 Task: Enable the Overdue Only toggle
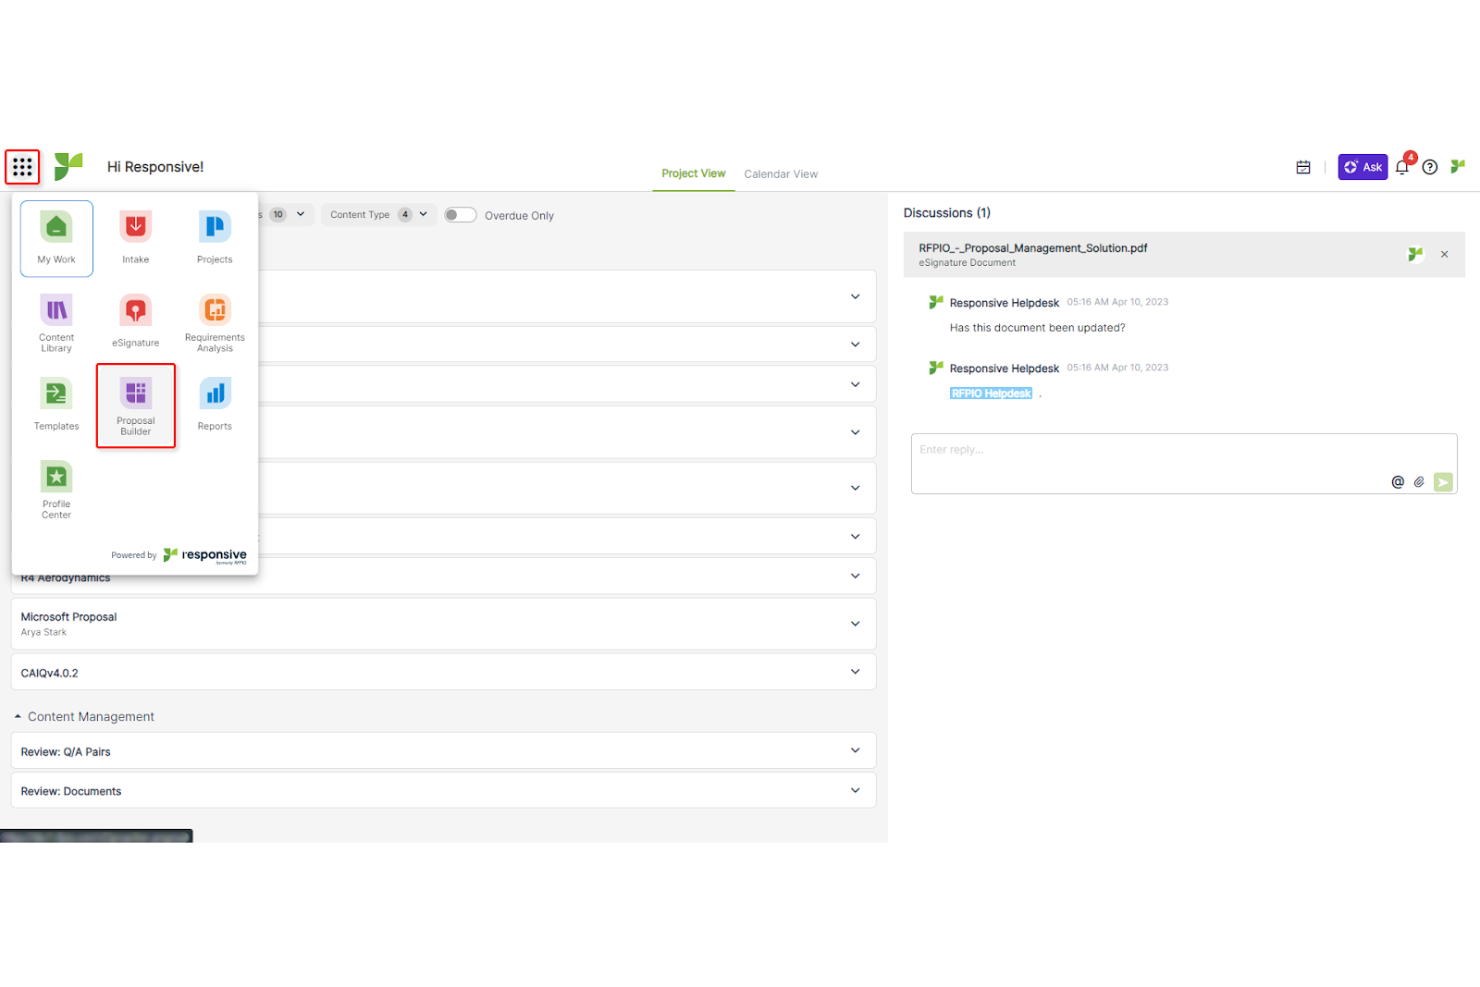tap(460, 214)
